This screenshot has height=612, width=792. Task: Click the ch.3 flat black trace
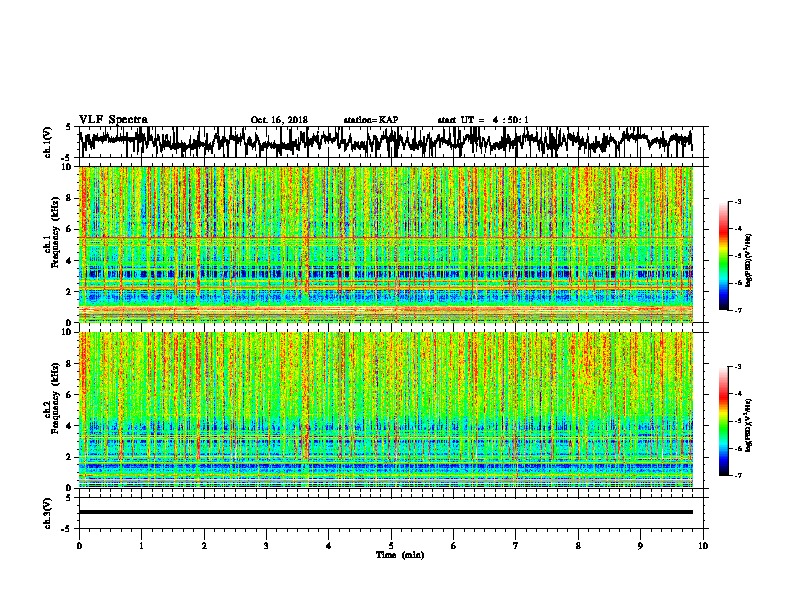[386, 512]
